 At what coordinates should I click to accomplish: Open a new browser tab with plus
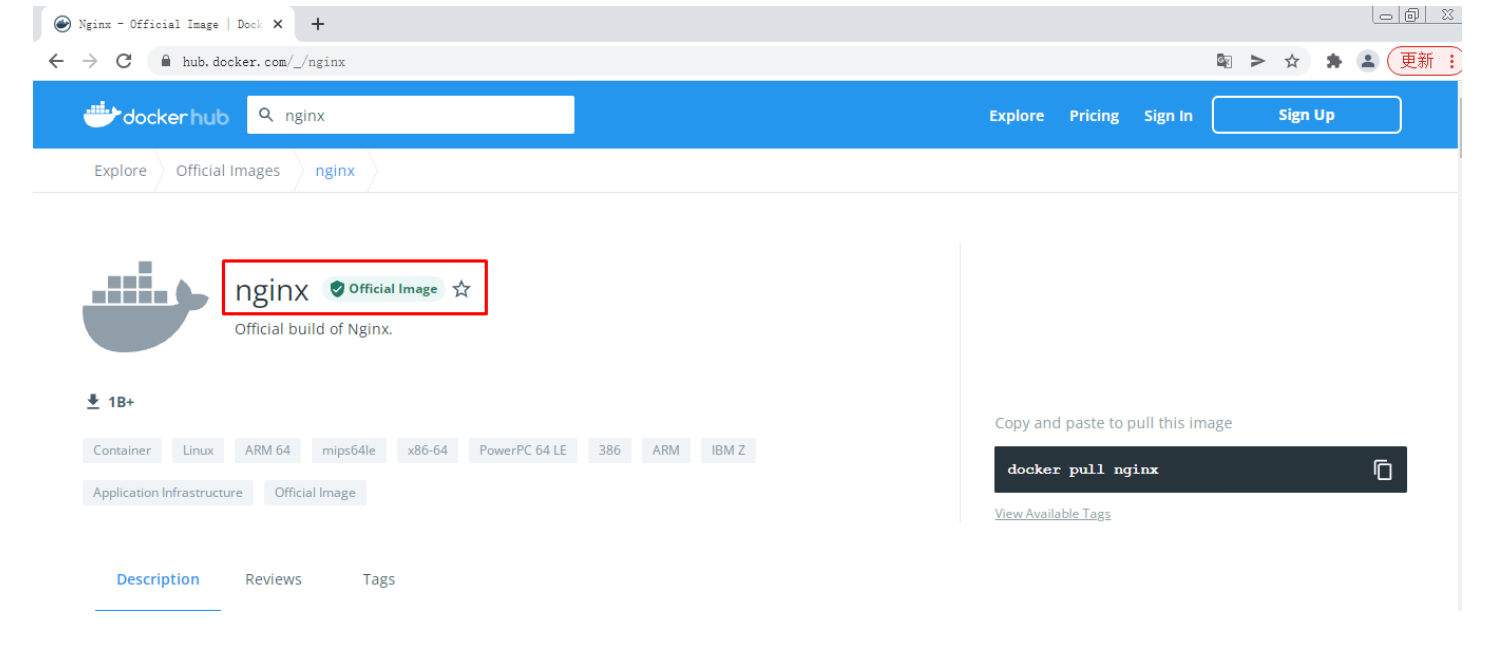click(318, 24)
